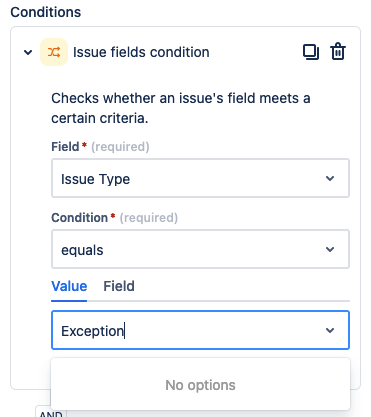The height and width of the screenshot is (417, 371).
Task: Switch to the Value tab
Action: coord(69,286)
